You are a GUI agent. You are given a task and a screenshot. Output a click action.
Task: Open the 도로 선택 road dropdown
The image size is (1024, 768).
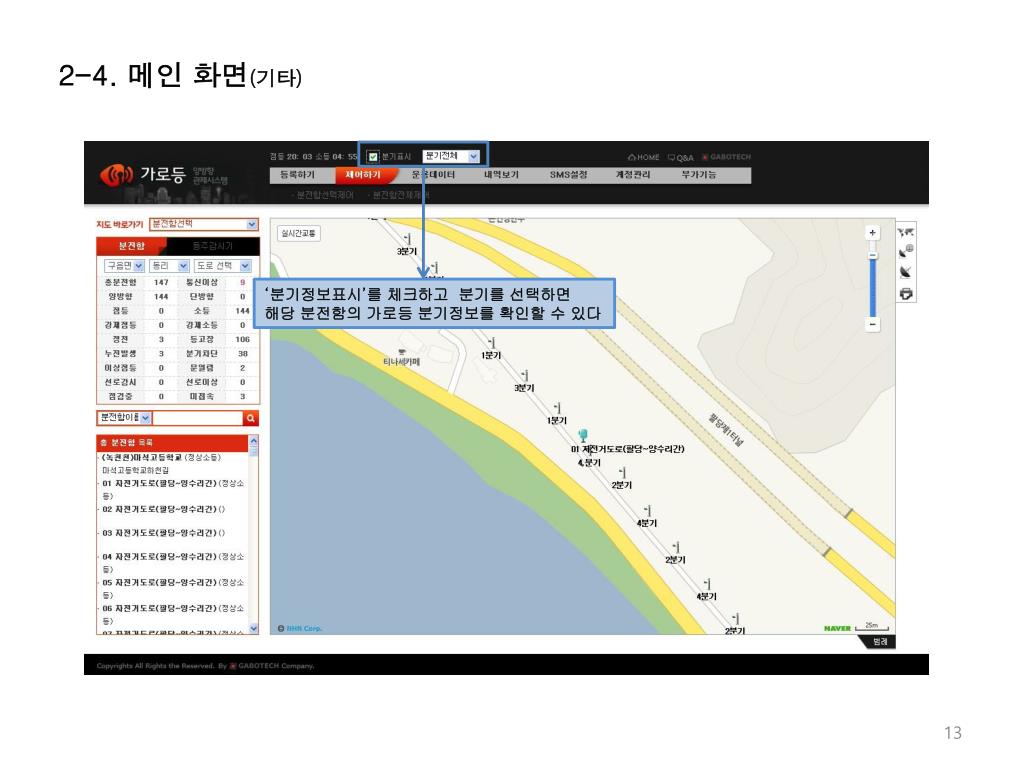[223, 266]
